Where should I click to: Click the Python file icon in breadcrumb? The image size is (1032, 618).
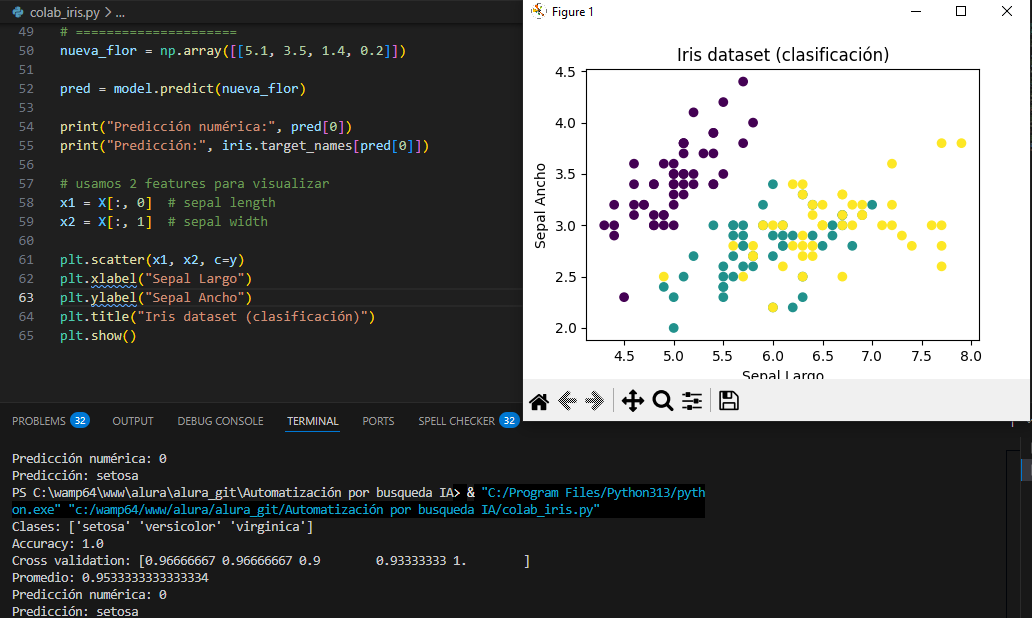(x=18, y=12)
